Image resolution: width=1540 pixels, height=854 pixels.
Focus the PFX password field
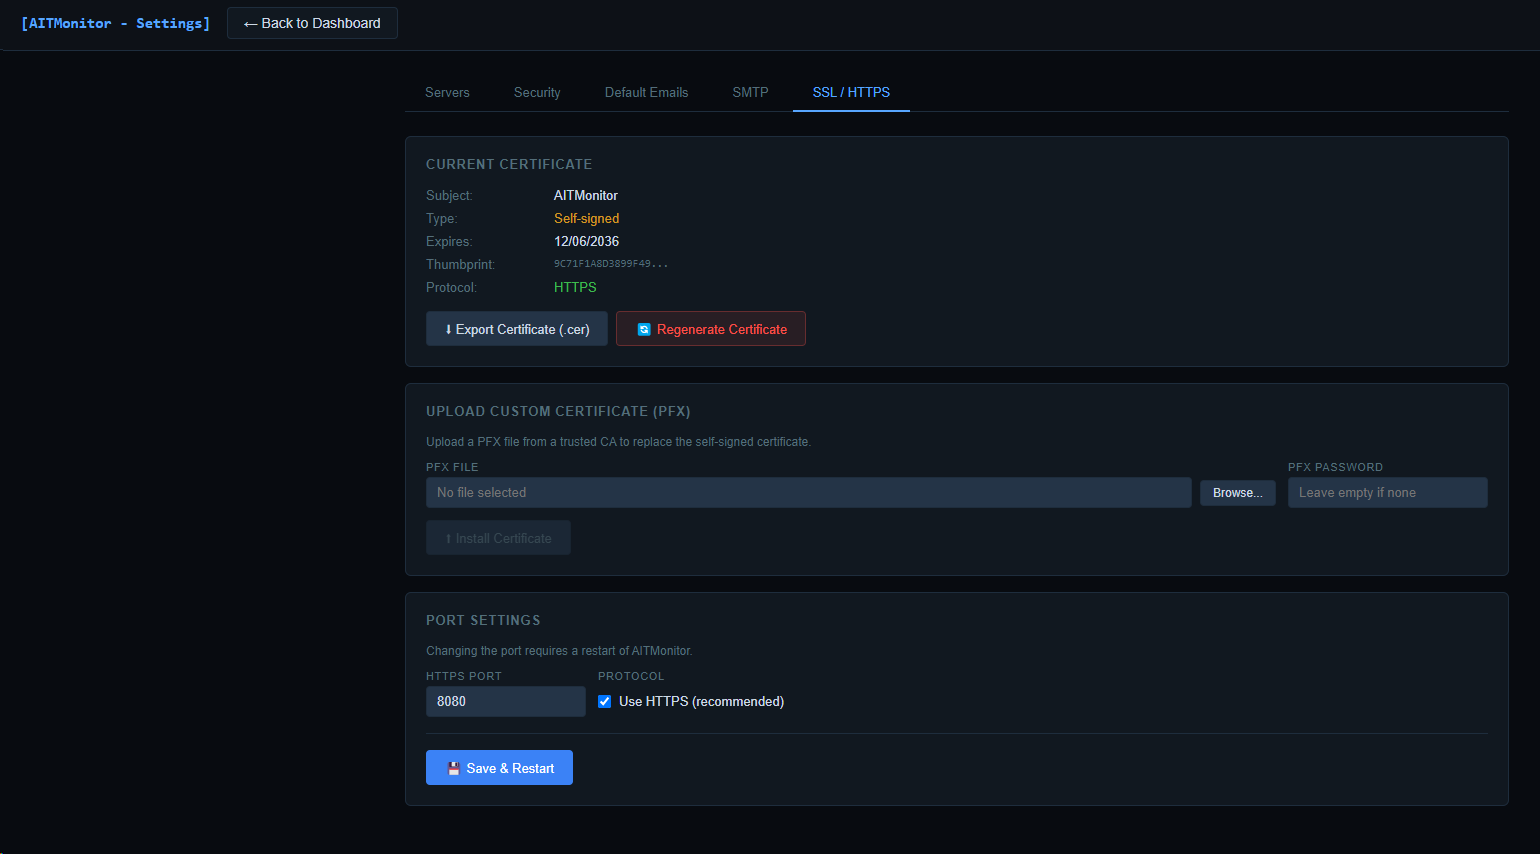pyautogui.click(x=1388, y=492)
